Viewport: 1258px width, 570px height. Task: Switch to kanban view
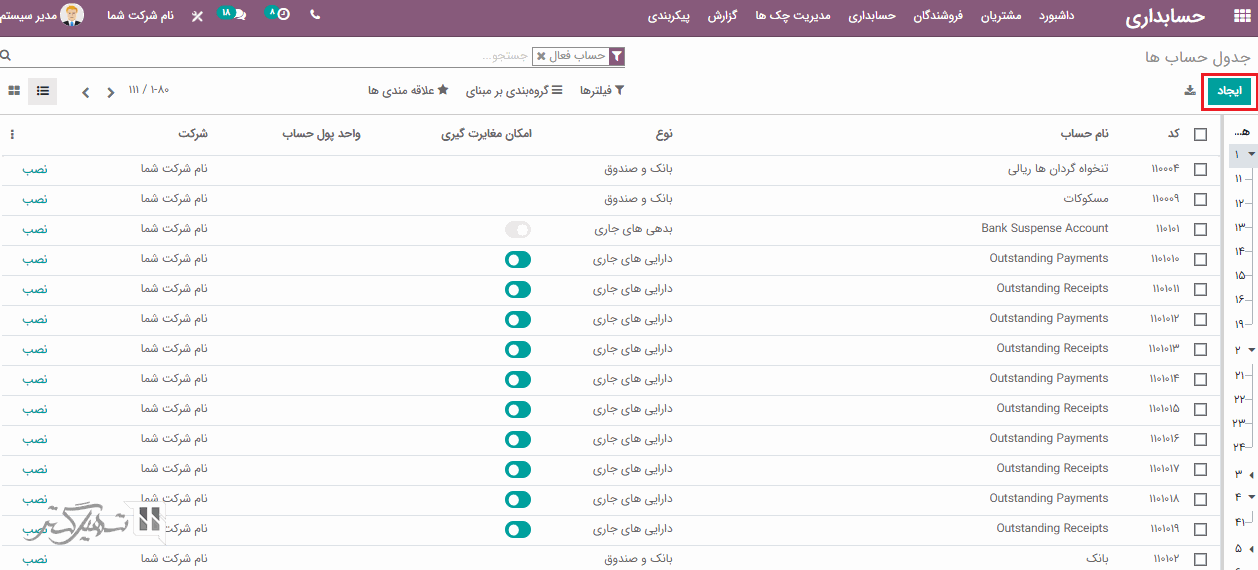[14, 91]
